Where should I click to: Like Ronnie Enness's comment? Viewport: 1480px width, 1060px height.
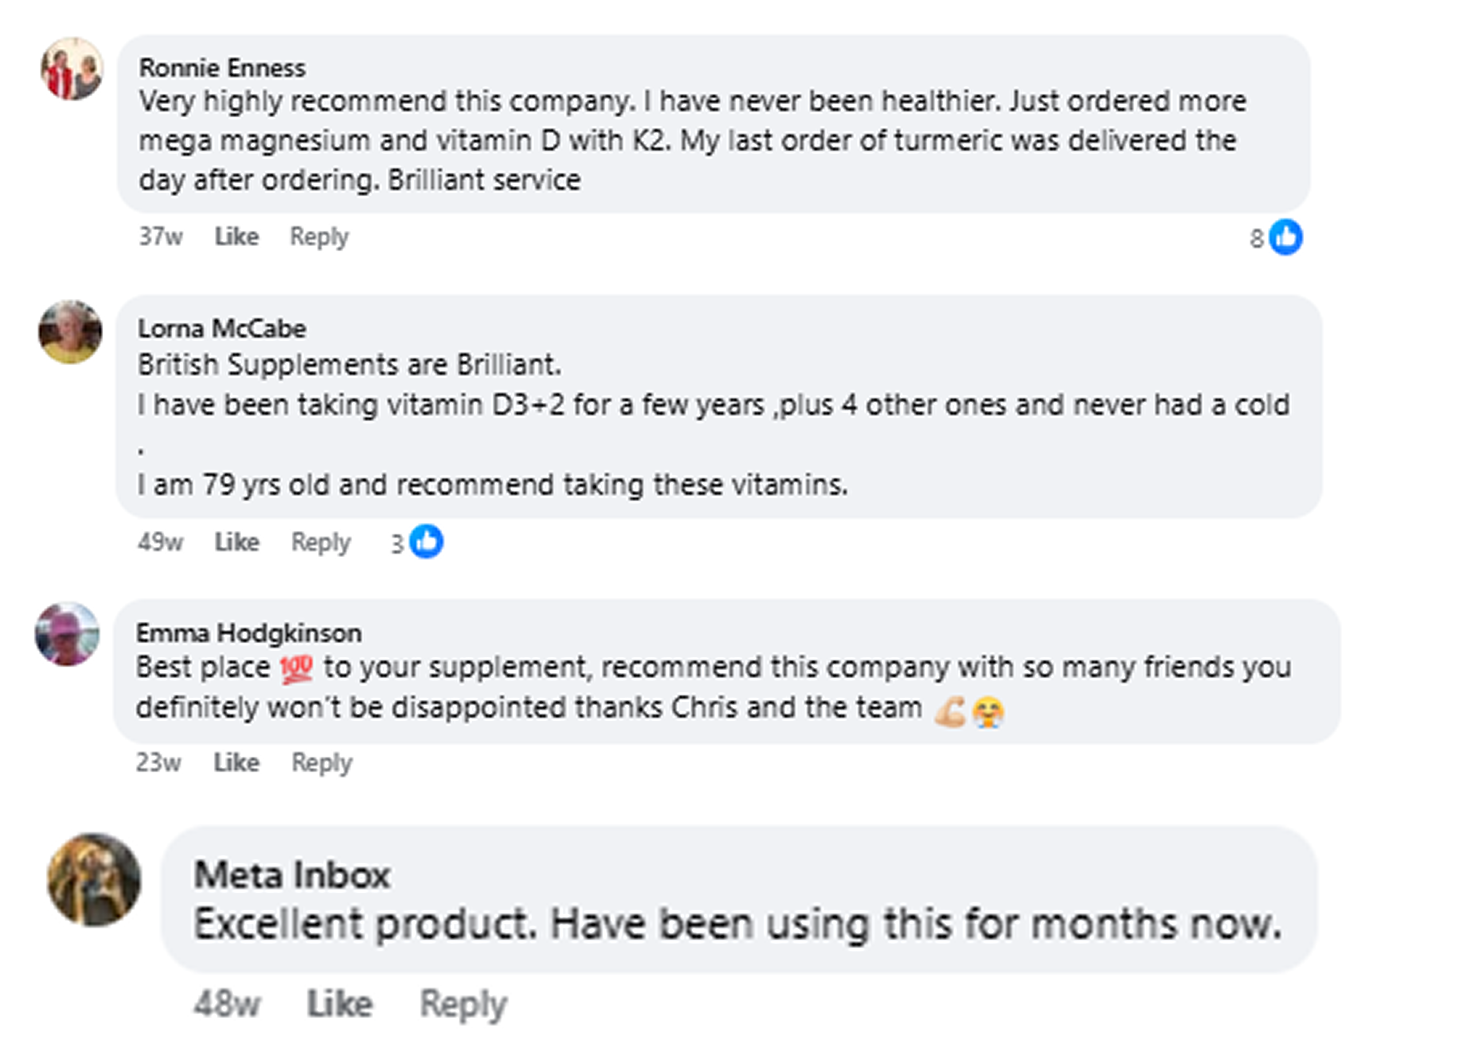[x=236, y=237]
